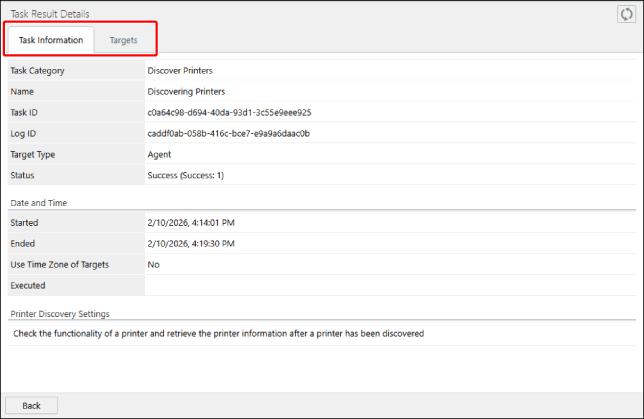The width and height of the screenshot is (644, 419).
Task: Click the refresh icon in the top-right corner
Action: [x=627, y=14]
